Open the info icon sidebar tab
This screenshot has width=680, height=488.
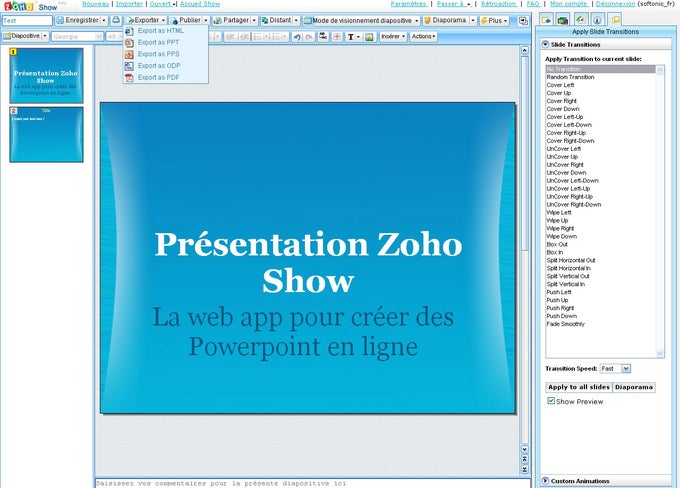[x=597, y=20]
